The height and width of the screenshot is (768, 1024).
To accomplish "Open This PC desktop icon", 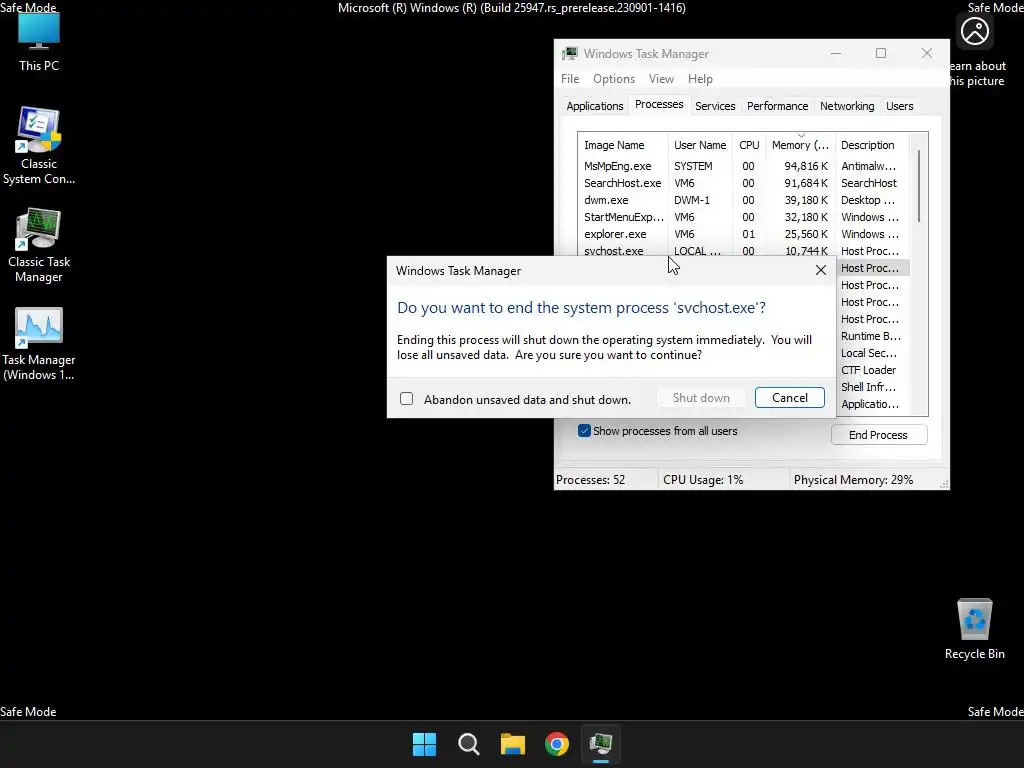I will 39,42.
